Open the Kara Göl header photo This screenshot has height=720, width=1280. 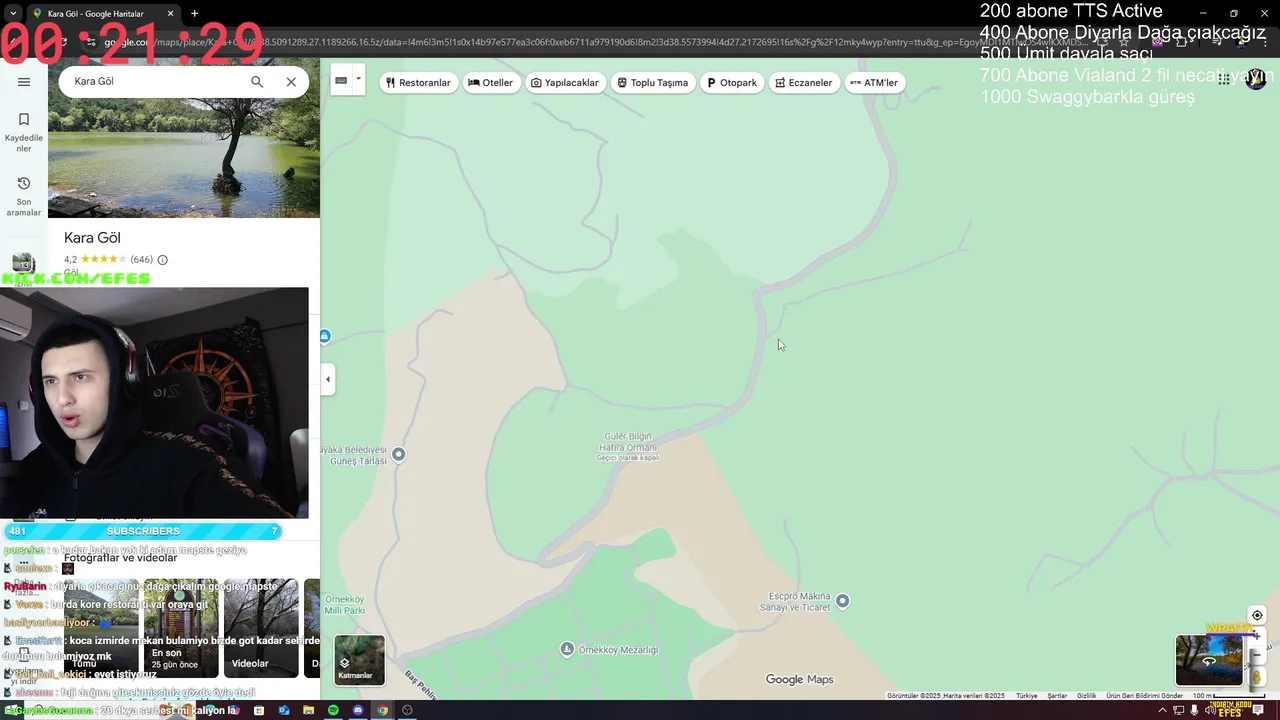coord(184,157)
